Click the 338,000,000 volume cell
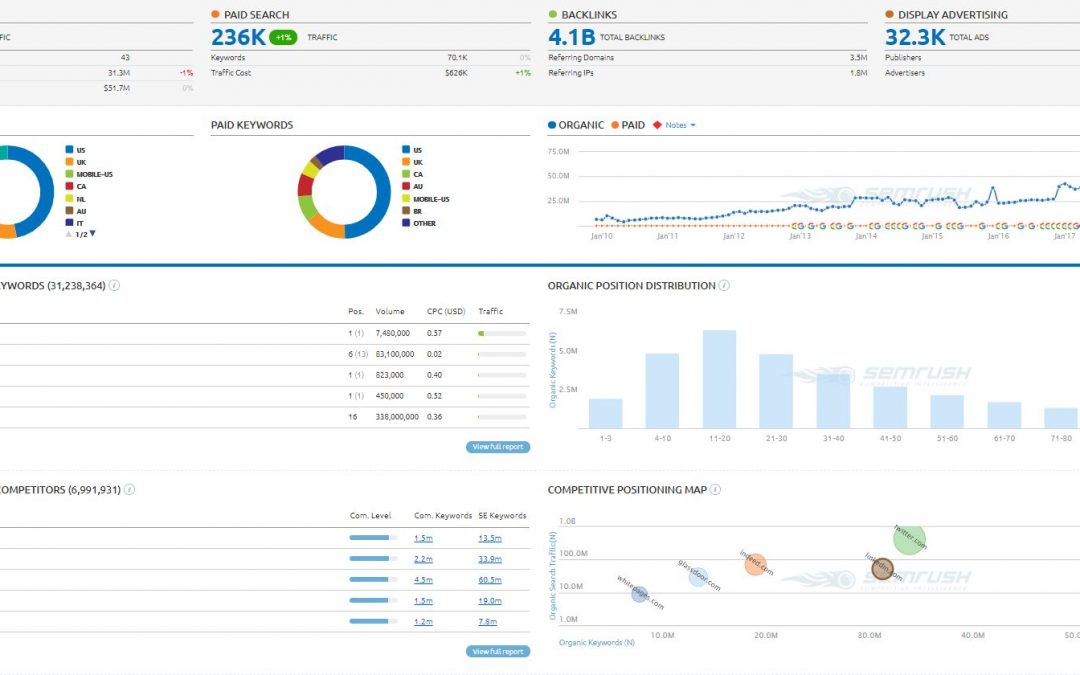The image size is (1080, 675). 397,417
